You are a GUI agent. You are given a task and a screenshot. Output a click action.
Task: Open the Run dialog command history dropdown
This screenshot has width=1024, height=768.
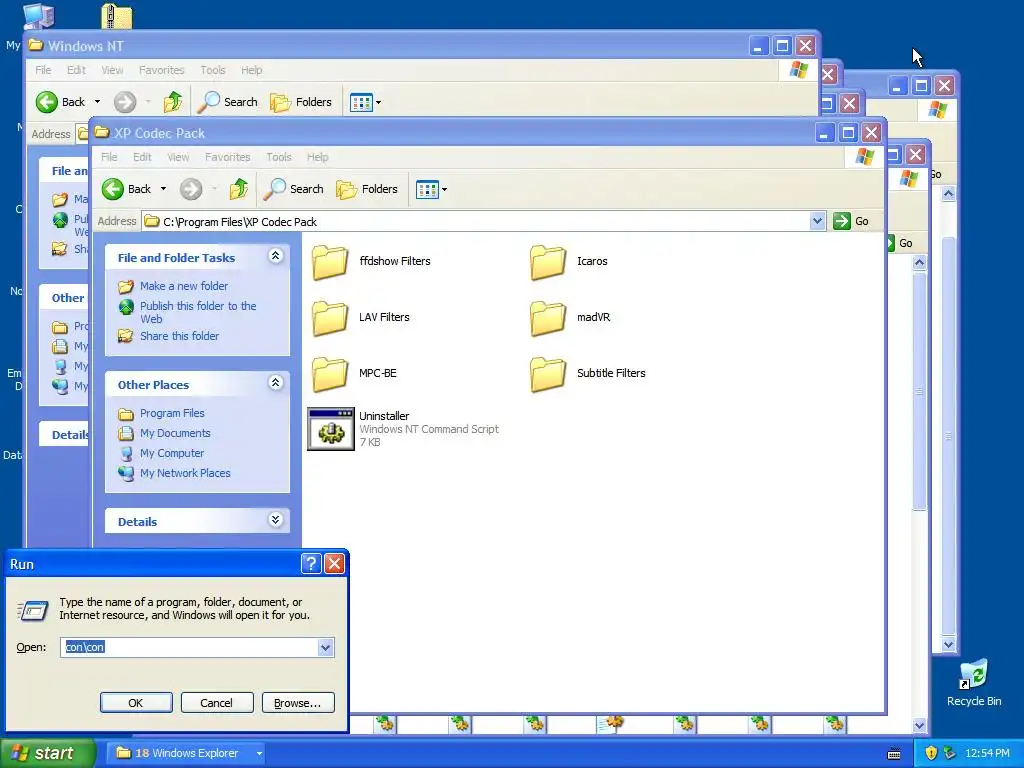point(325,647)
